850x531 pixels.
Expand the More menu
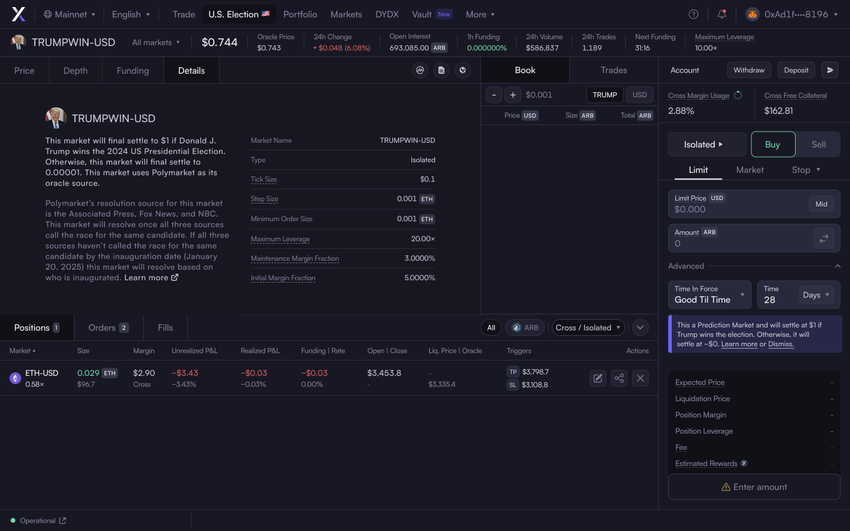tap(480, 15)
